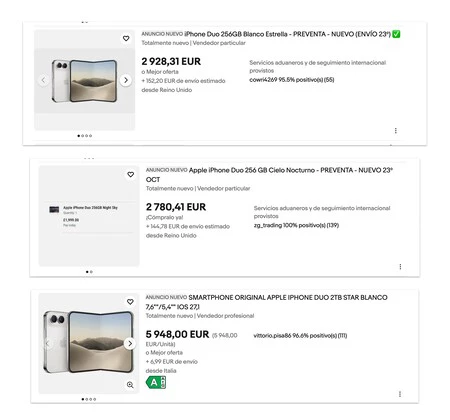The image size is (450, 420).
Task: Open the Cielo Nocturno listing thumbnail
Action: (x=89, y=216)
